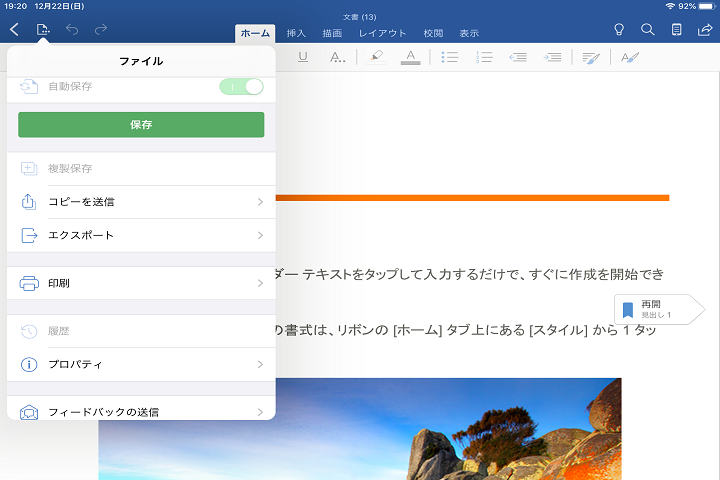This screenshot has width=720, height=480.
Task: Increase the paragraph indent
Action: (552, 57)
